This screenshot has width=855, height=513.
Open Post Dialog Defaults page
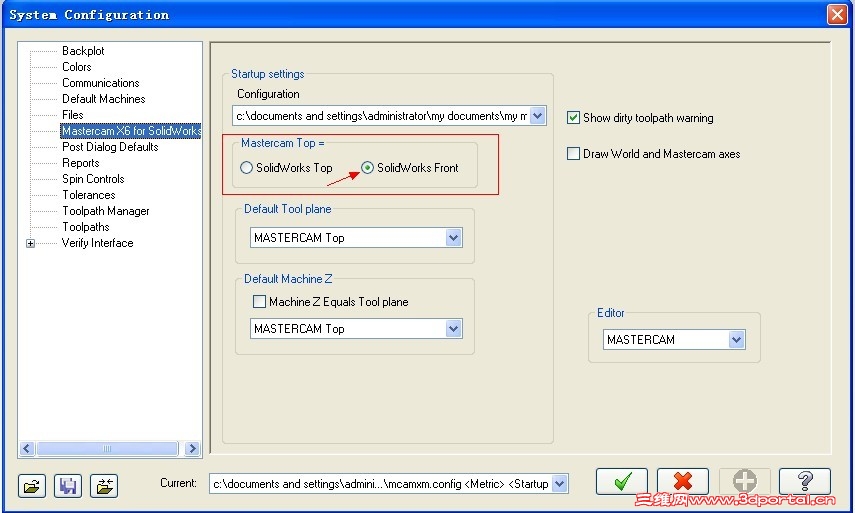[110, 147]
